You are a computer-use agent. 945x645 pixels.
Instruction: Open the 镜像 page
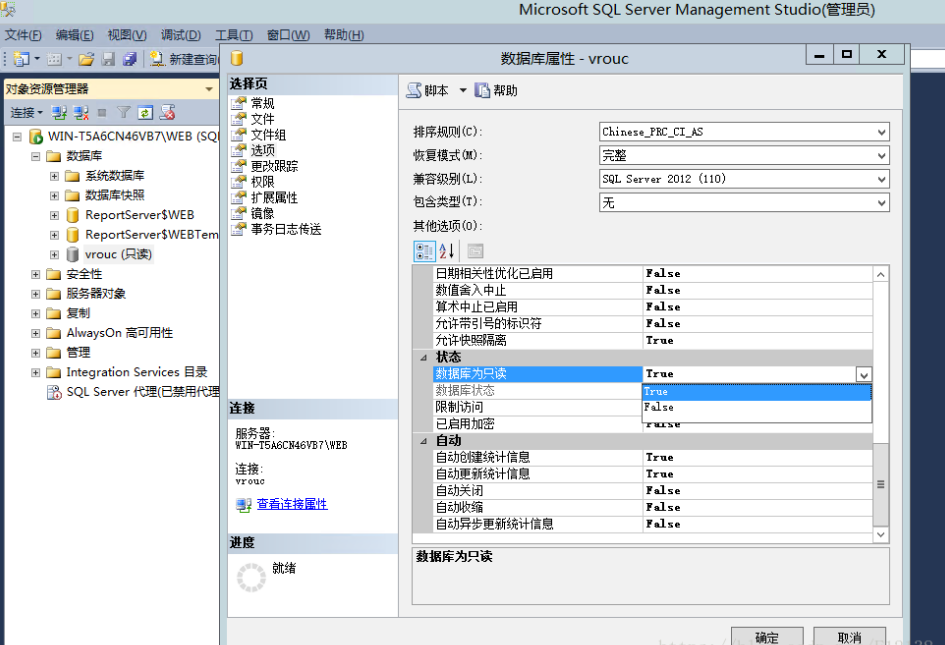[x=263, y=213]
